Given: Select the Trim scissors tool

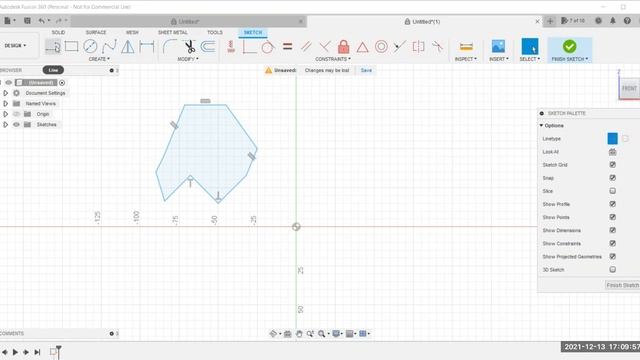Looking at the screenshot, I should coord(190,47).
